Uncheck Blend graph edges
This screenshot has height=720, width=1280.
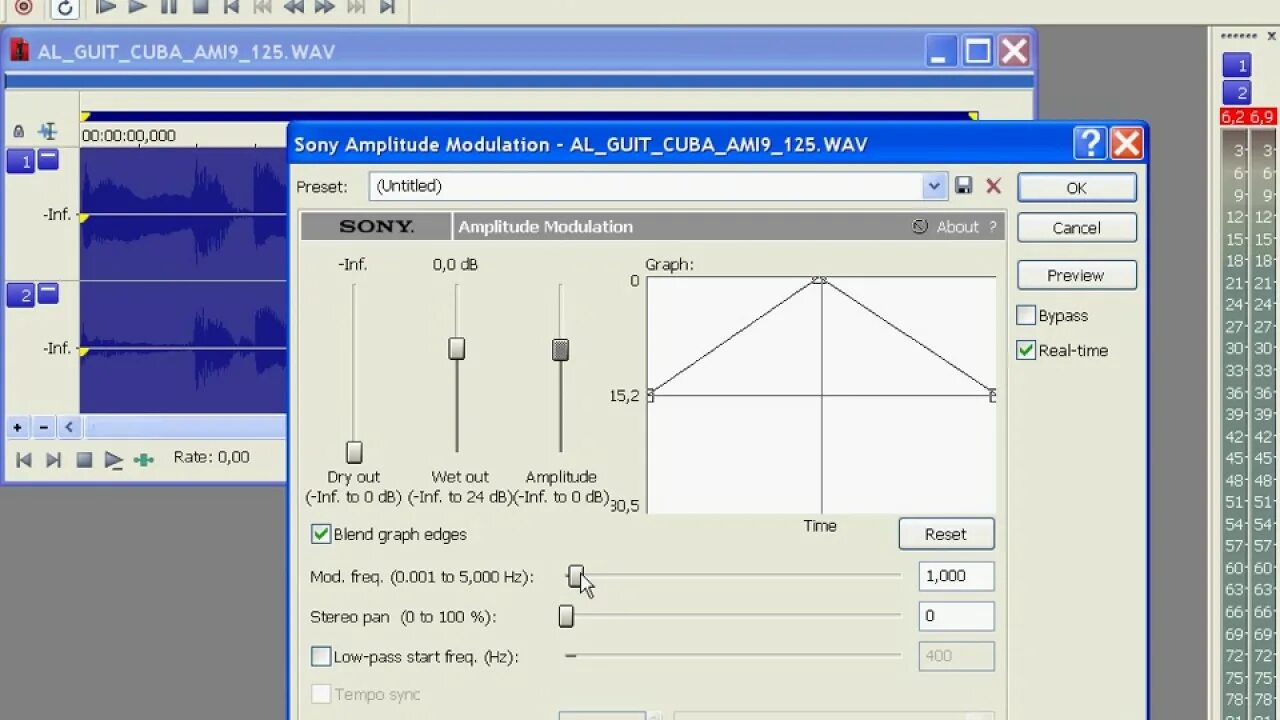pyautogui.click(x=321, y=534)
